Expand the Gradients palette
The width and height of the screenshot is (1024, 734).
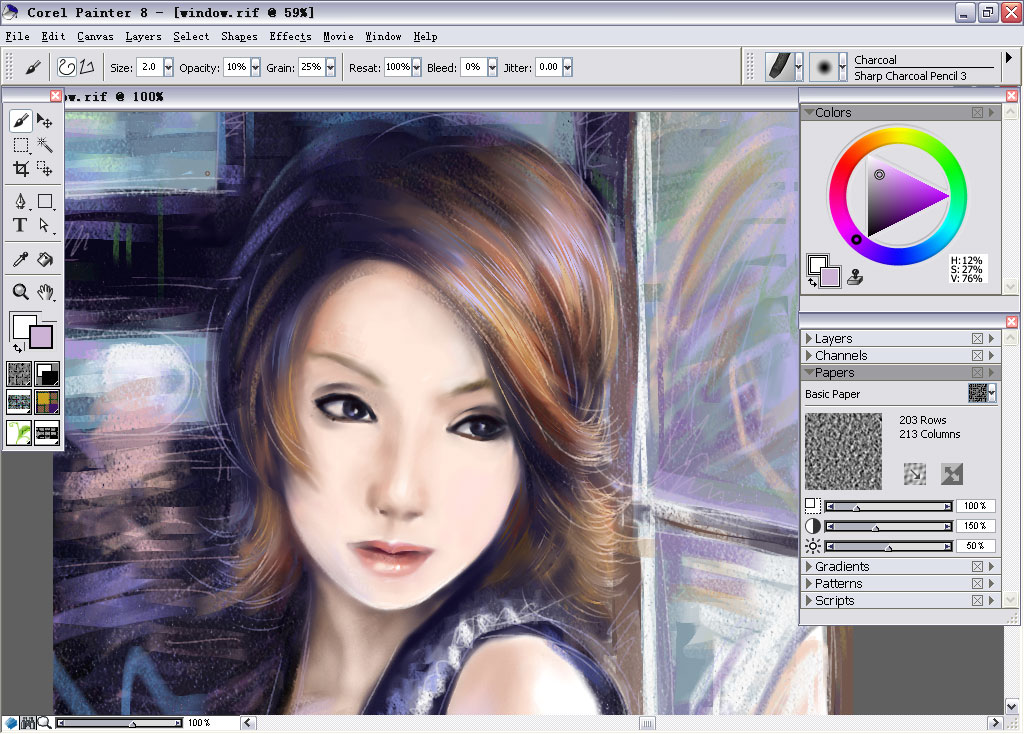point(809,566)
